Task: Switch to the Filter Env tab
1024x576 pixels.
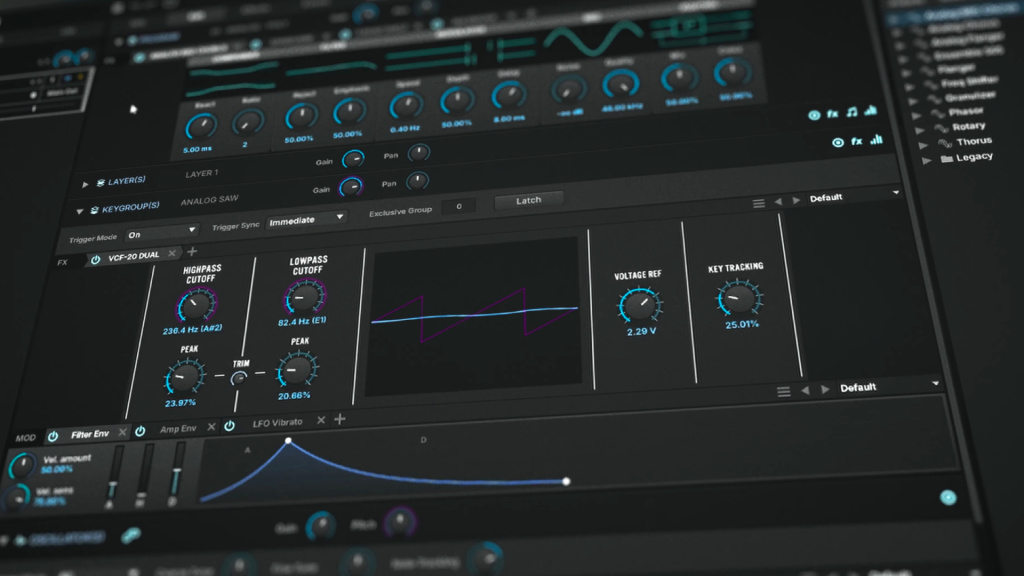Action: (x=89, y=434)
